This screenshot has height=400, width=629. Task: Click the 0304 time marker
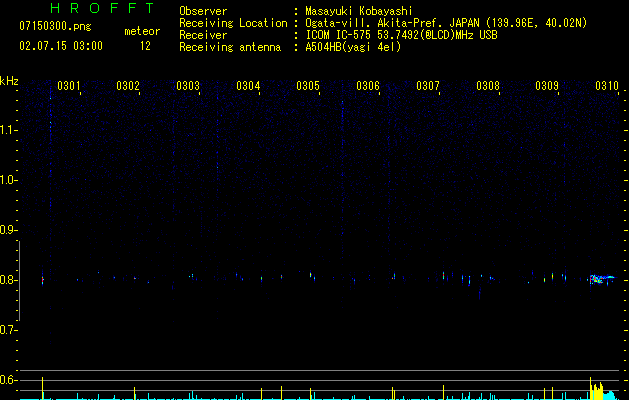[248, 86]
